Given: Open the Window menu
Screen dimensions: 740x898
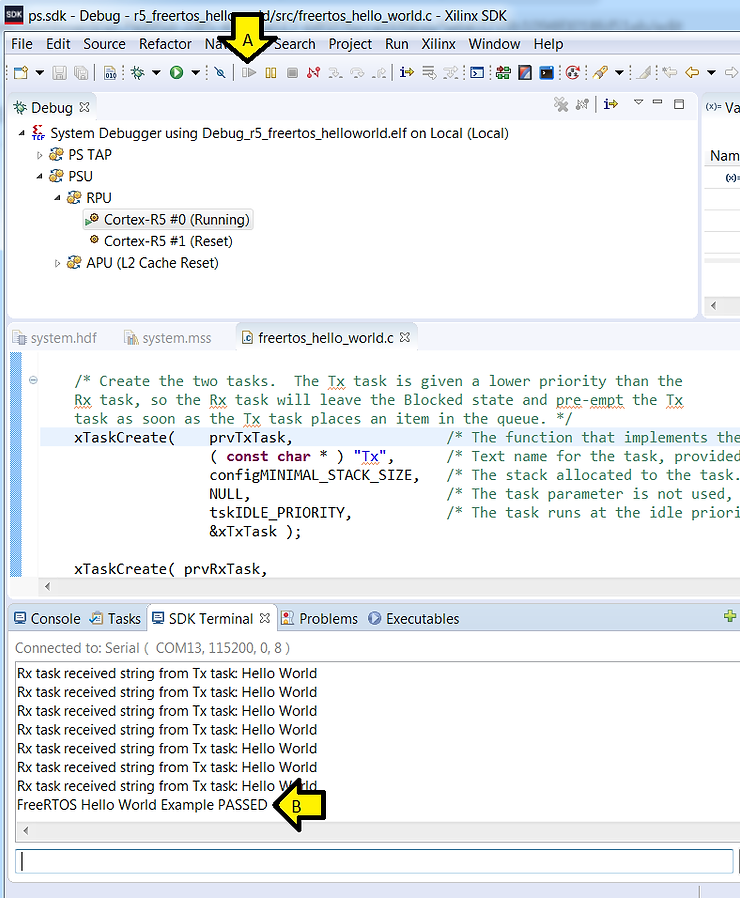Looking at the screenshot, I should [x=494, y=44].
